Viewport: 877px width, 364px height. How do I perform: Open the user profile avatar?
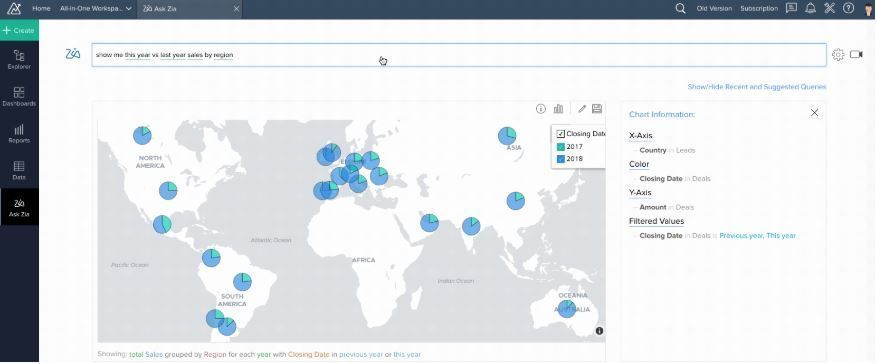pyautogui.click(x=868, y=9)
